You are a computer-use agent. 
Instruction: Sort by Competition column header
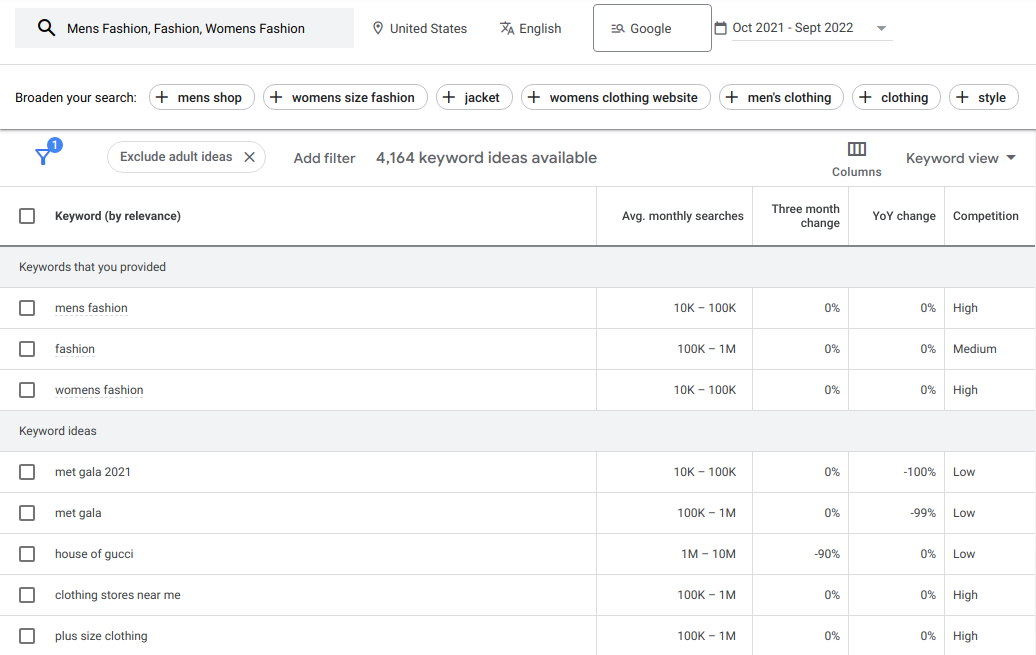click(986, 215)
